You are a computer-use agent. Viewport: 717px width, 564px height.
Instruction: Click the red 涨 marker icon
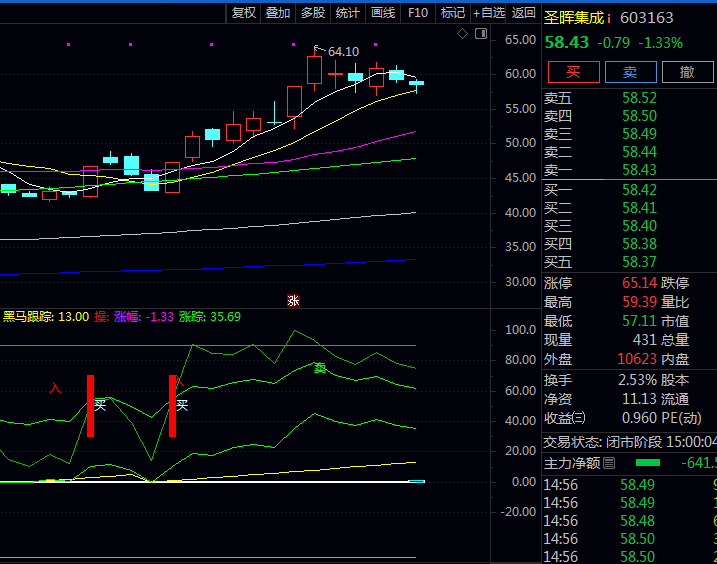pyautogui.click(x=294, y=300)
